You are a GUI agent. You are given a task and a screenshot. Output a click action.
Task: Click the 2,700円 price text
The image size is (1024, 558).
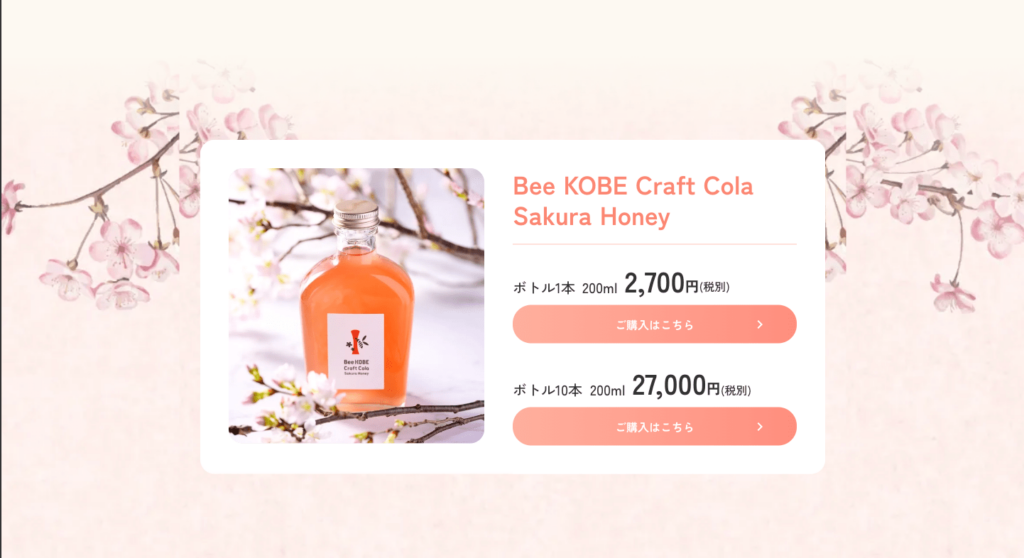point(661,284)
